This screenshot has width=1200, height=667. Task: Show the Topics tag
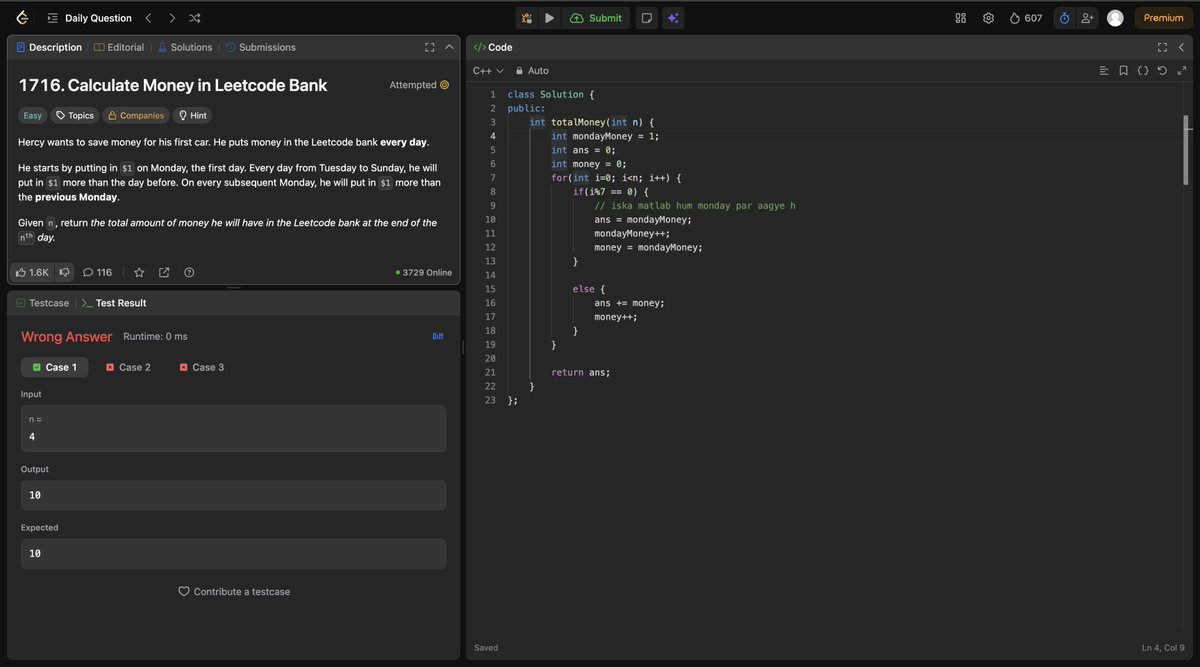click(x=74, y=115)
